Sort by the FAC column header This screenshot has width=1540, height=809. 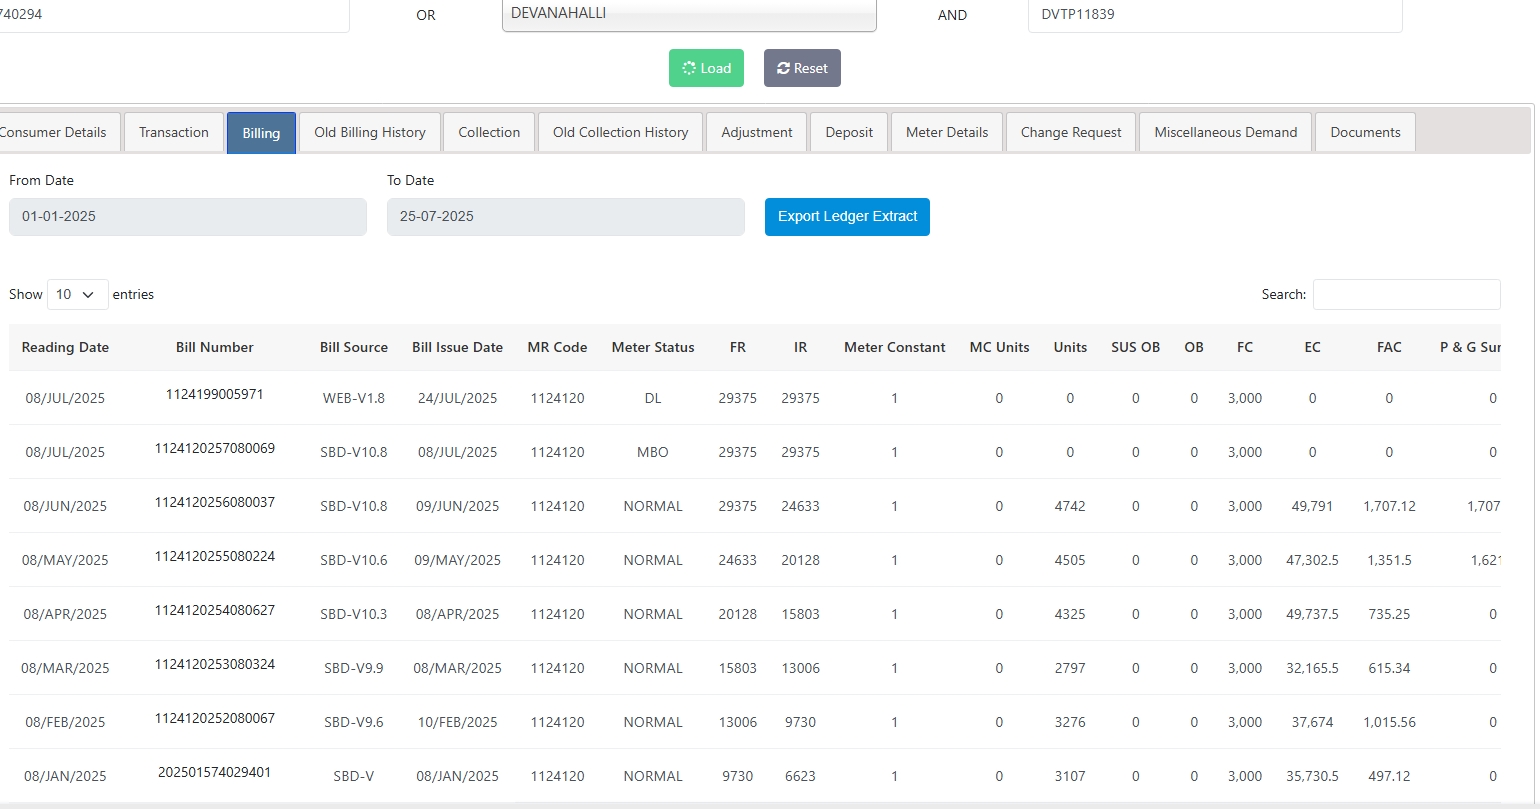(1389, 347)
